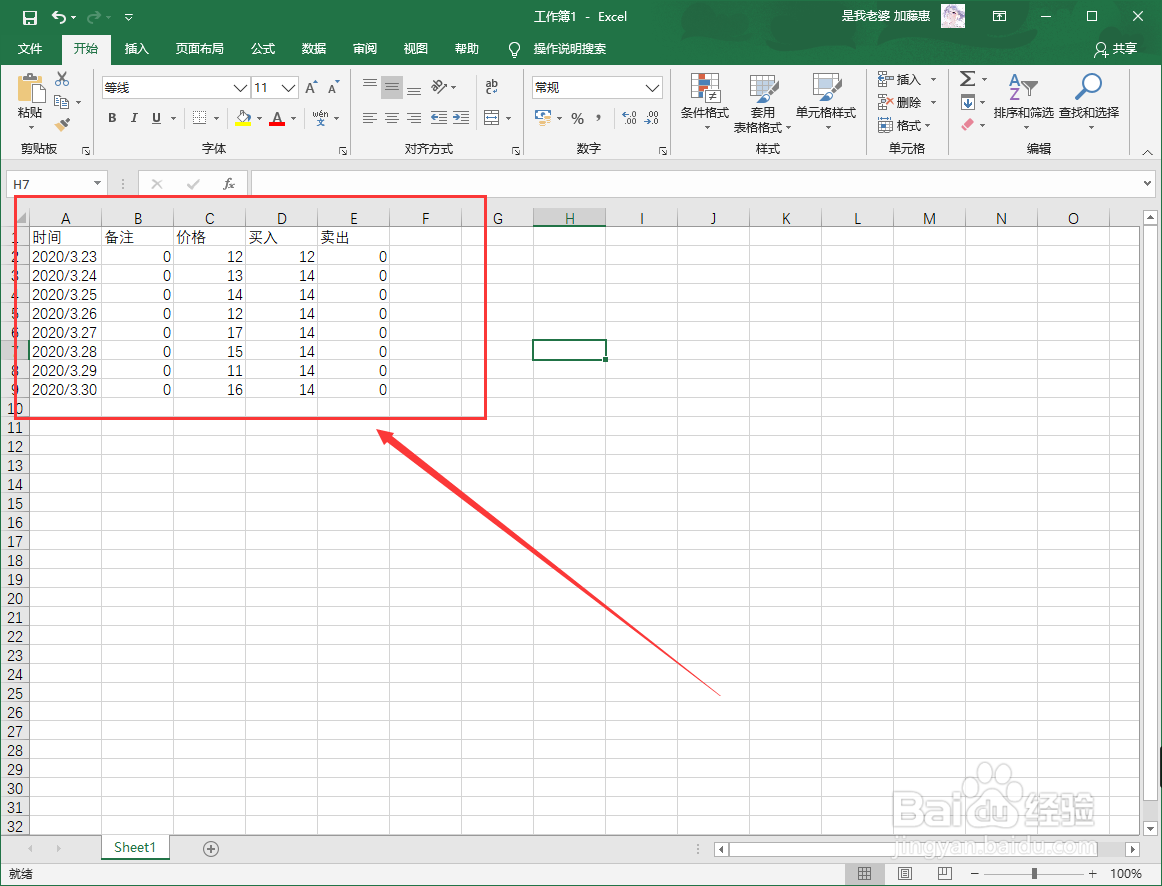Screen dimensions: 1162x886
Task: Open Conditional Formatting 条件格式 menu
Action: tap(705, 102)
